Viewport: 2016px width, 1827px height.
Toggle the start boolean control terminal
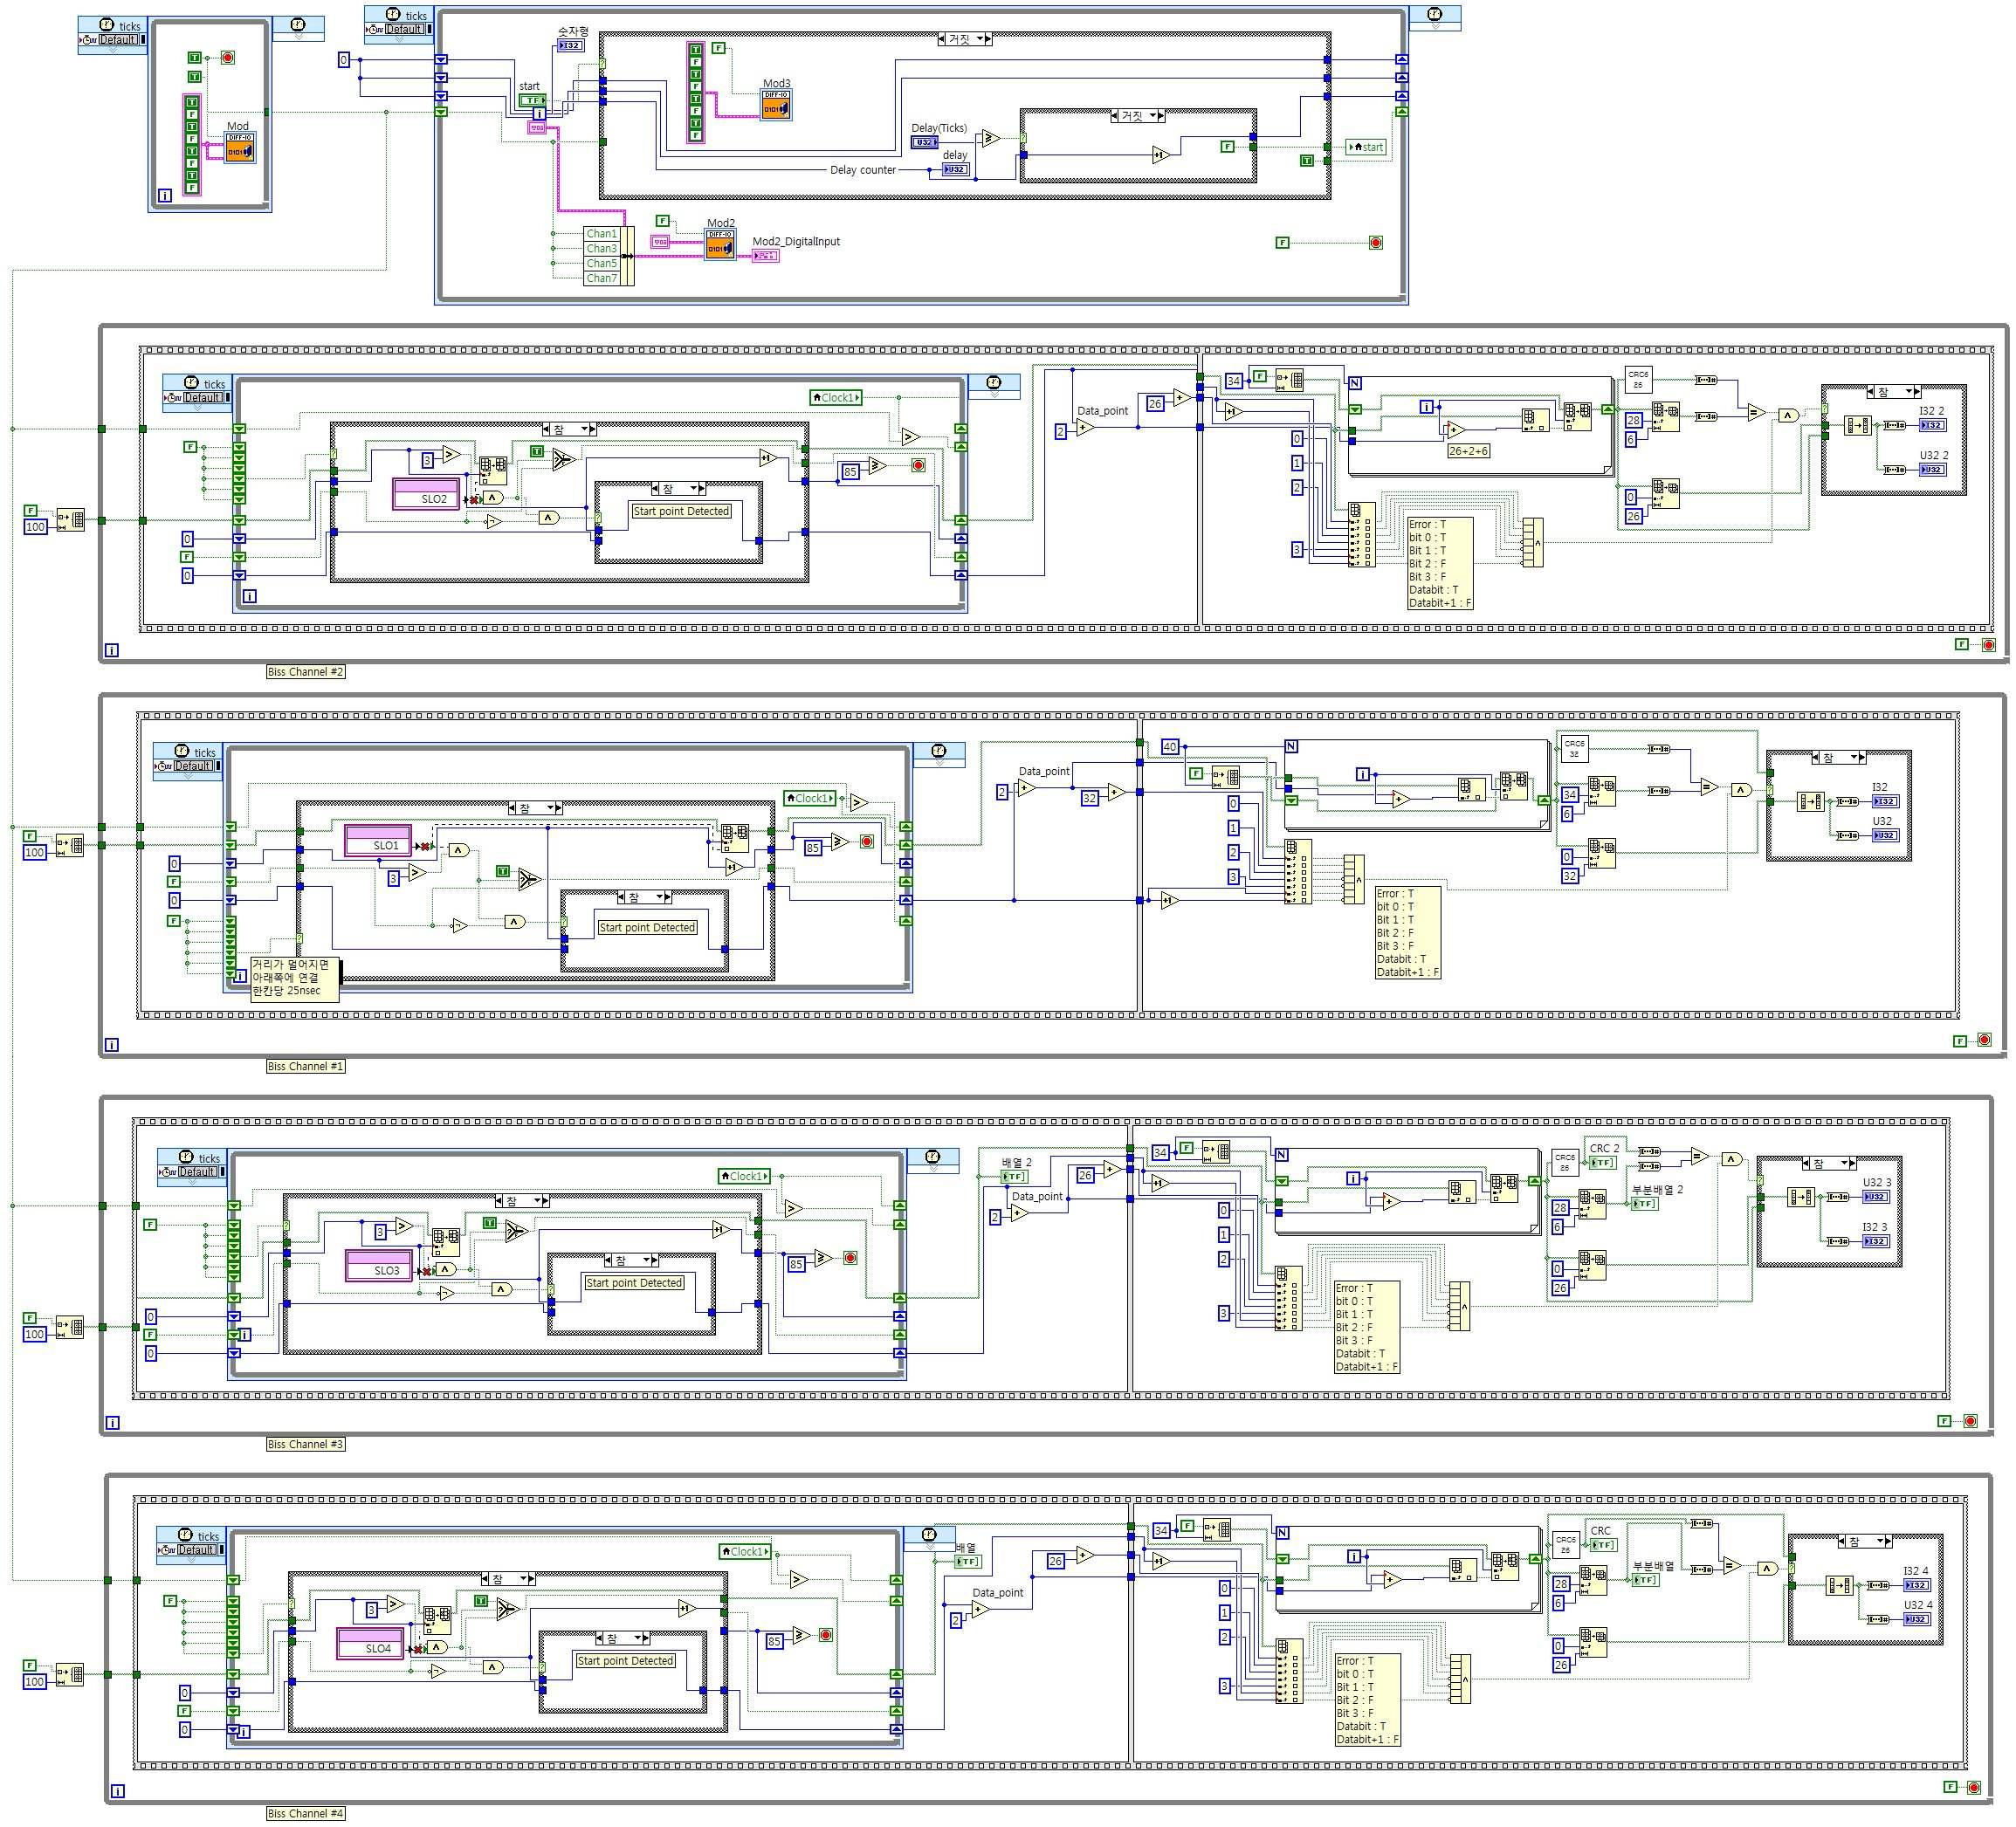tap(532, 100)
